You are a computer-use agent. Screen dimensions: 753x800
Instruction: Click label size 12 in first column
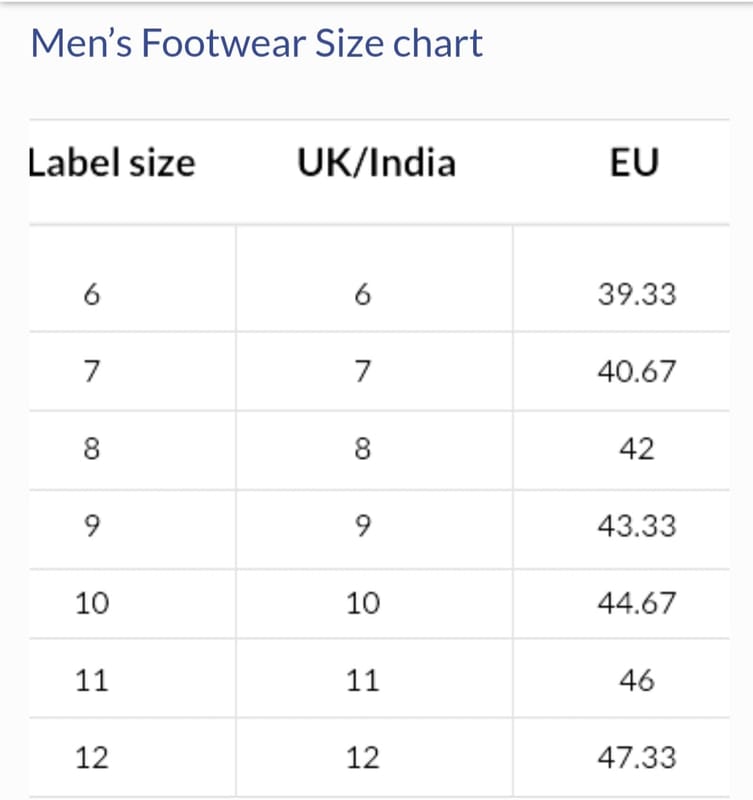(92, 758)
